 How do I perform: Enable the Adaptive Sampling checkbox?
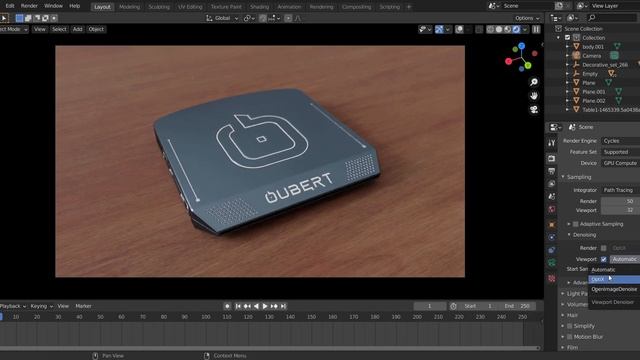[576, 224]
